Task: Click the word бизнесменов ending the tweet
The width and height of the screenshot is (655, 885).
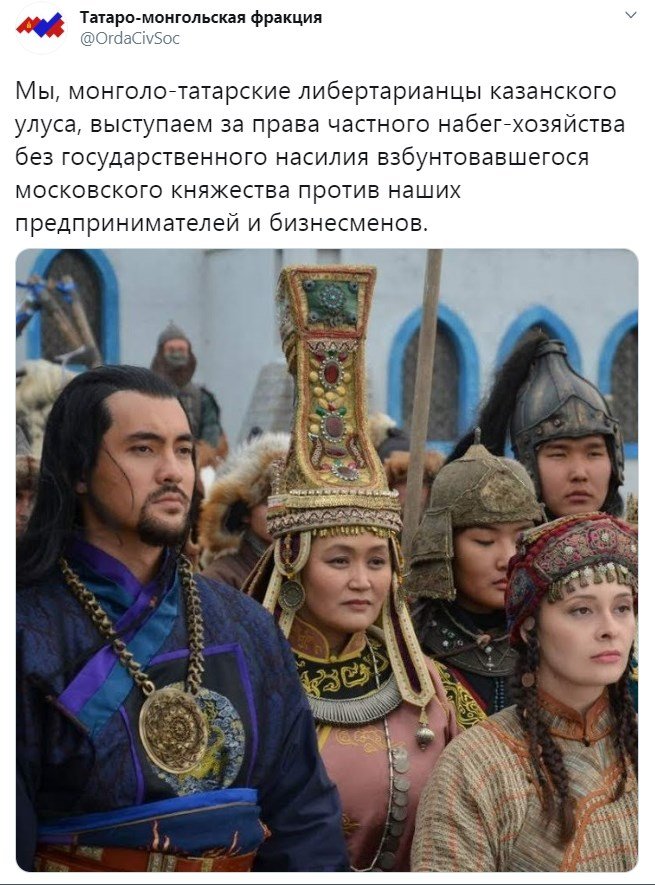Action: [x=348, y=223]
